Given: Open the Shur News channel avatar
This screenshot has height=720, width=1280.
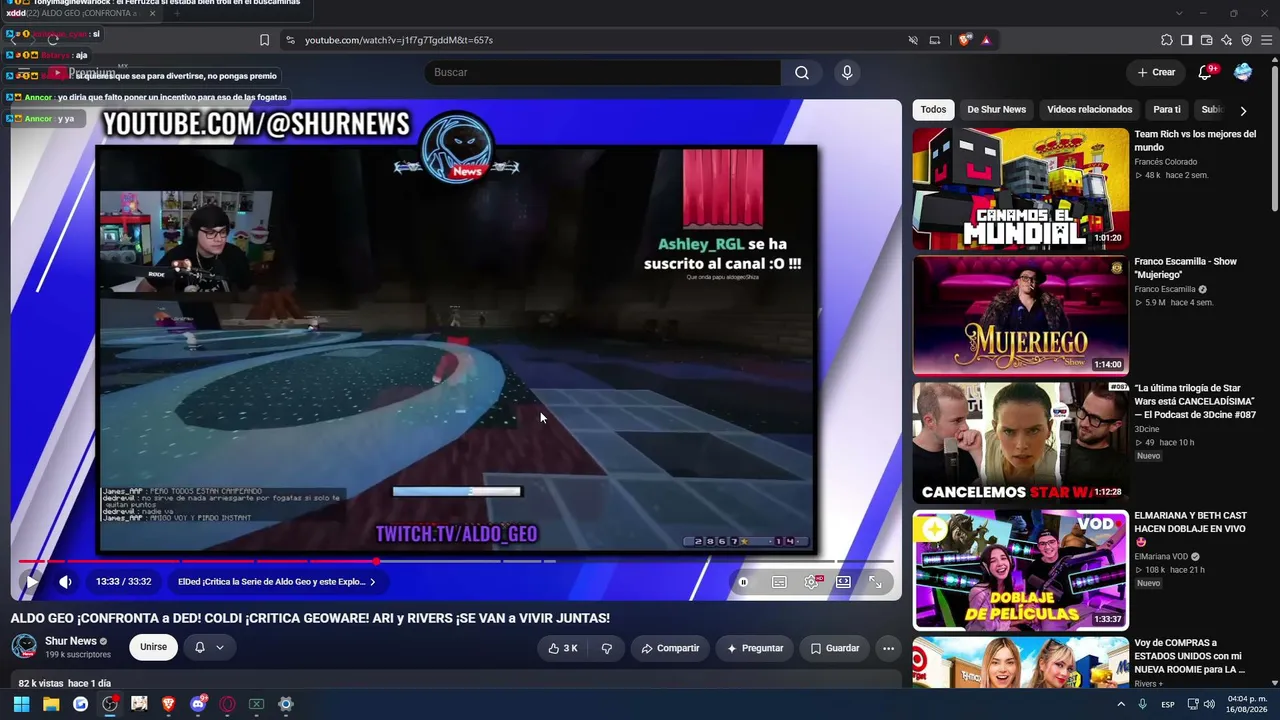Looking at the screenshot, I should pyautogui.click(x=24, y=647).
